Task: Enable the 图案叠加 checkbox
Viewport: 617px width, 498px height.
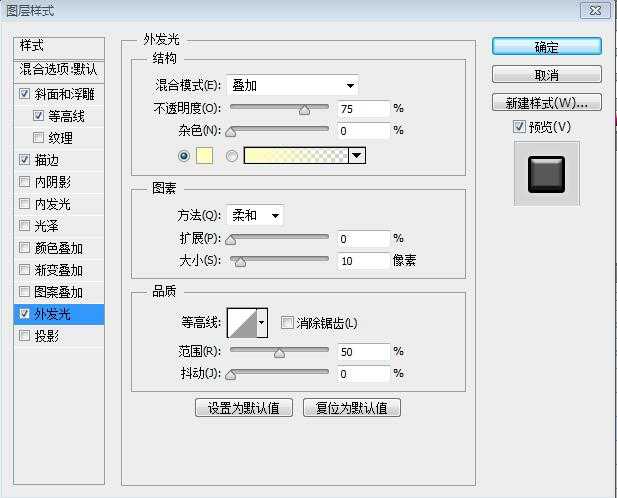Action: tap(24, 292)
